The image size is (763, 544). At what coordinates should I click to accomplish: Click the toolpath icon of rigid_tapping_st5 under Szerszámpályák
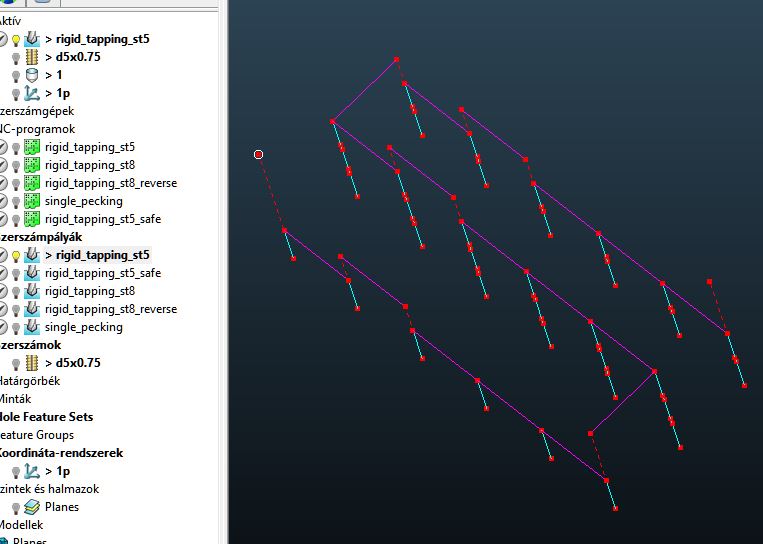[32, 255]
